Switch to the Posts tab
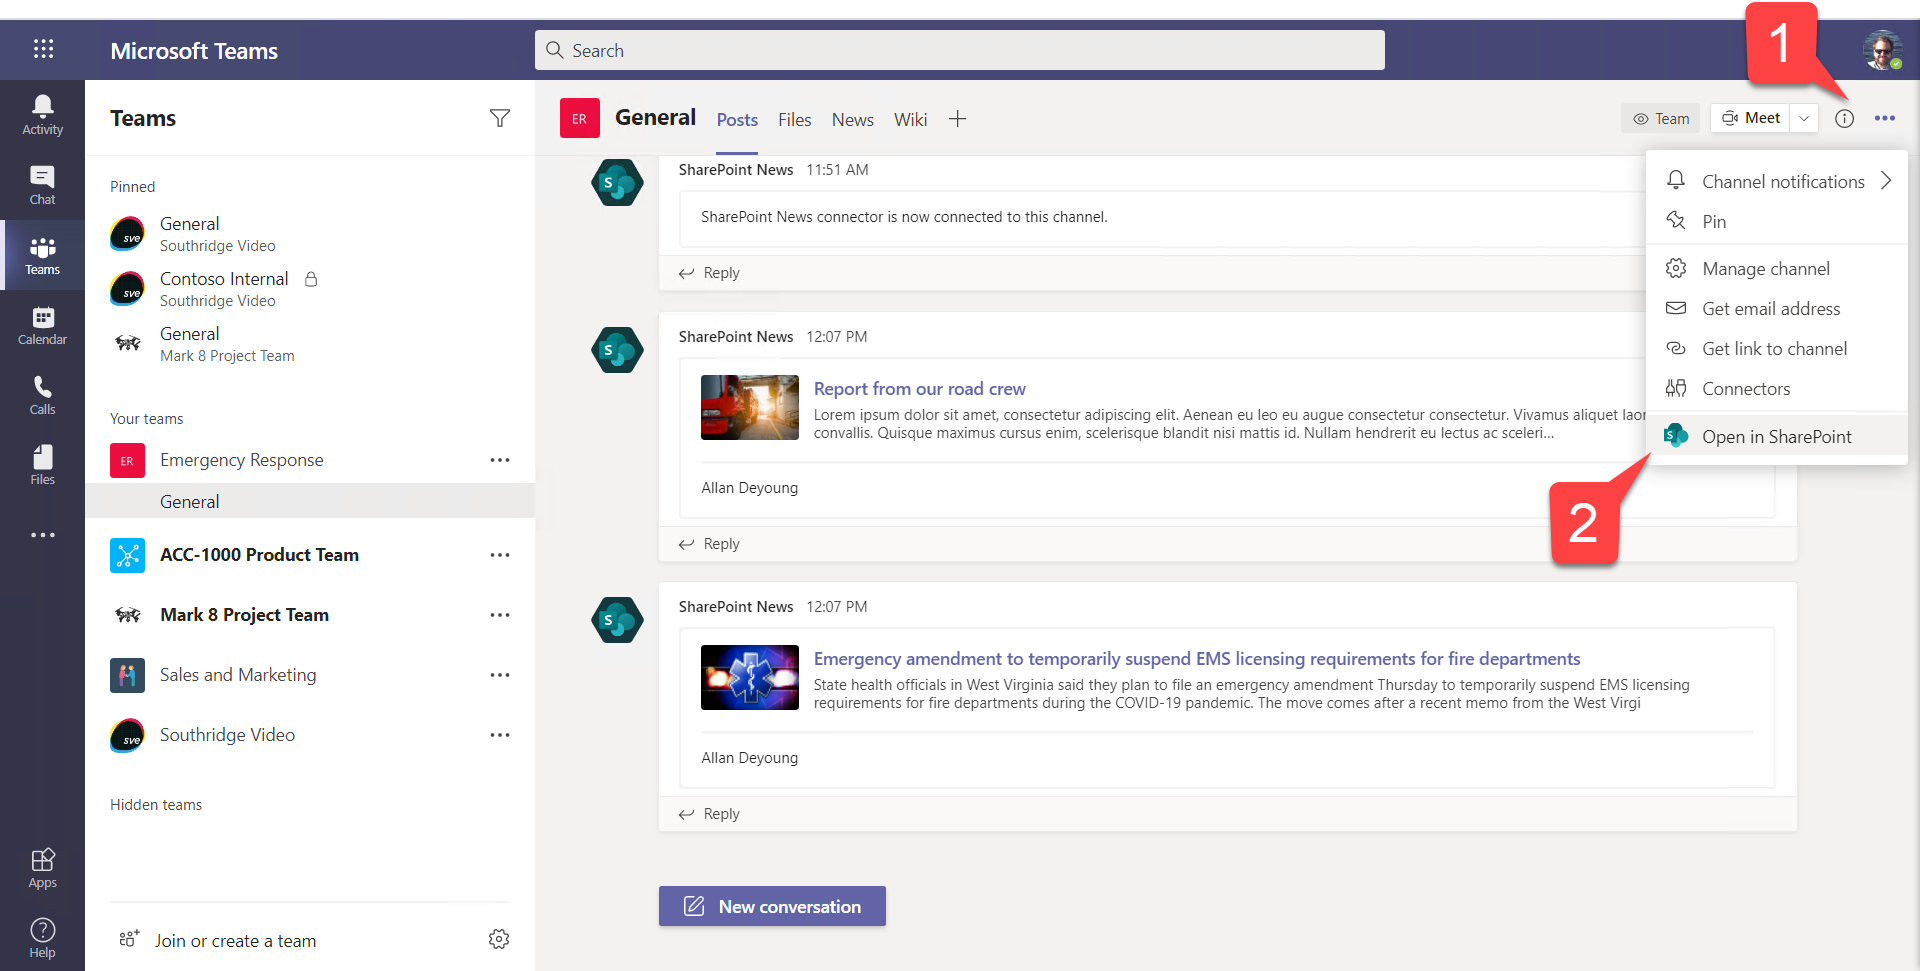Screen dimensions: 1920x971 (x=737, y=119)
